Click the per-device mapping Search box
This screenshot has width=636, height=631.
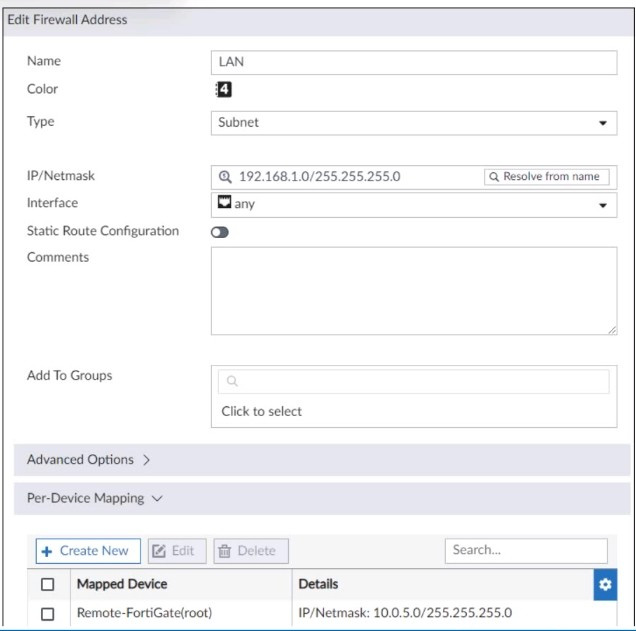[526, 551]
